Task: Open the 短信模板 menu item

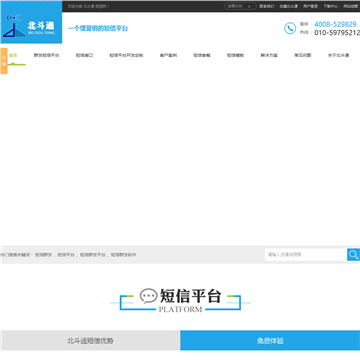Action: coord(235,55)
